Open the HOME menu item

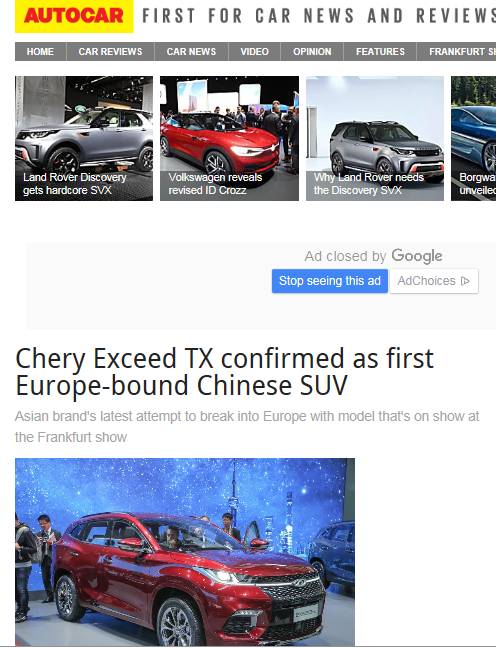click(40, 52)
